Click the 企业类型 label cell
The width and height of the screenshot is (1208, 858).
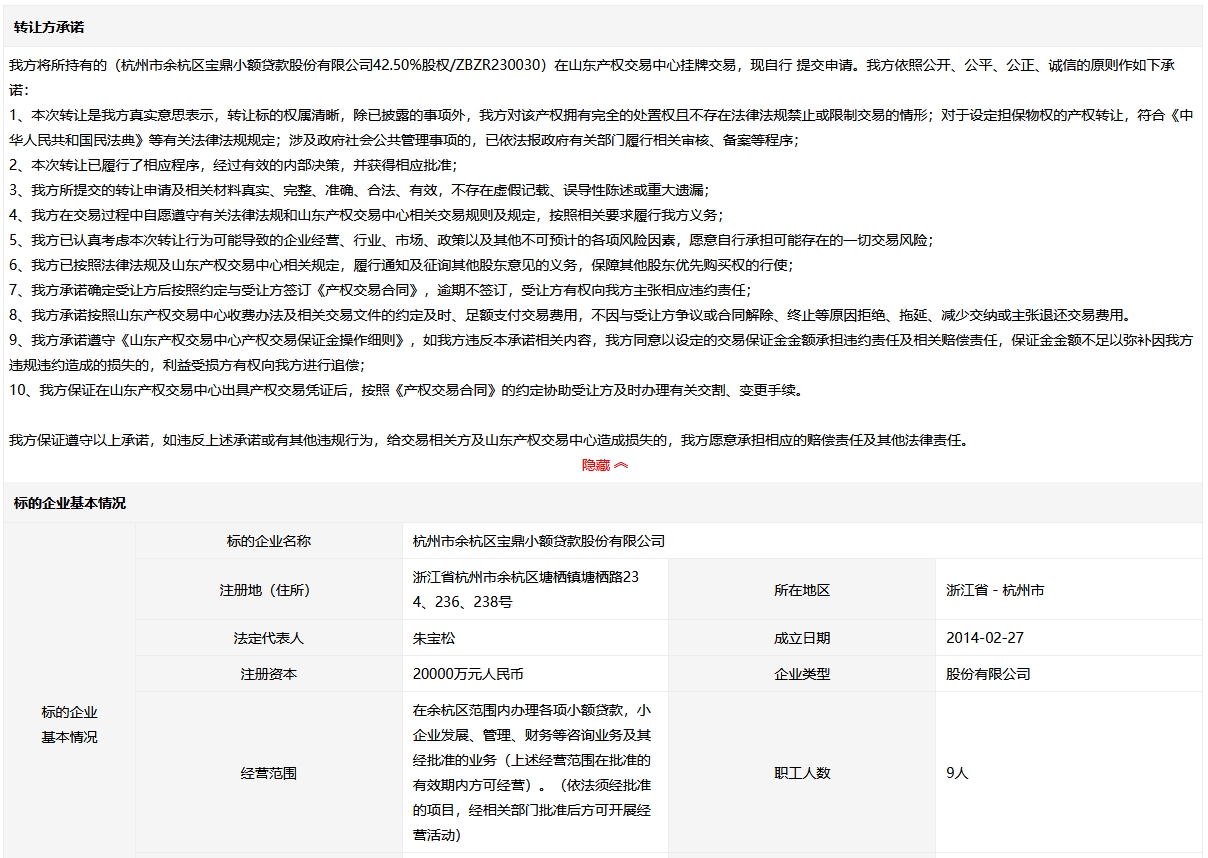tap(802, 674)
